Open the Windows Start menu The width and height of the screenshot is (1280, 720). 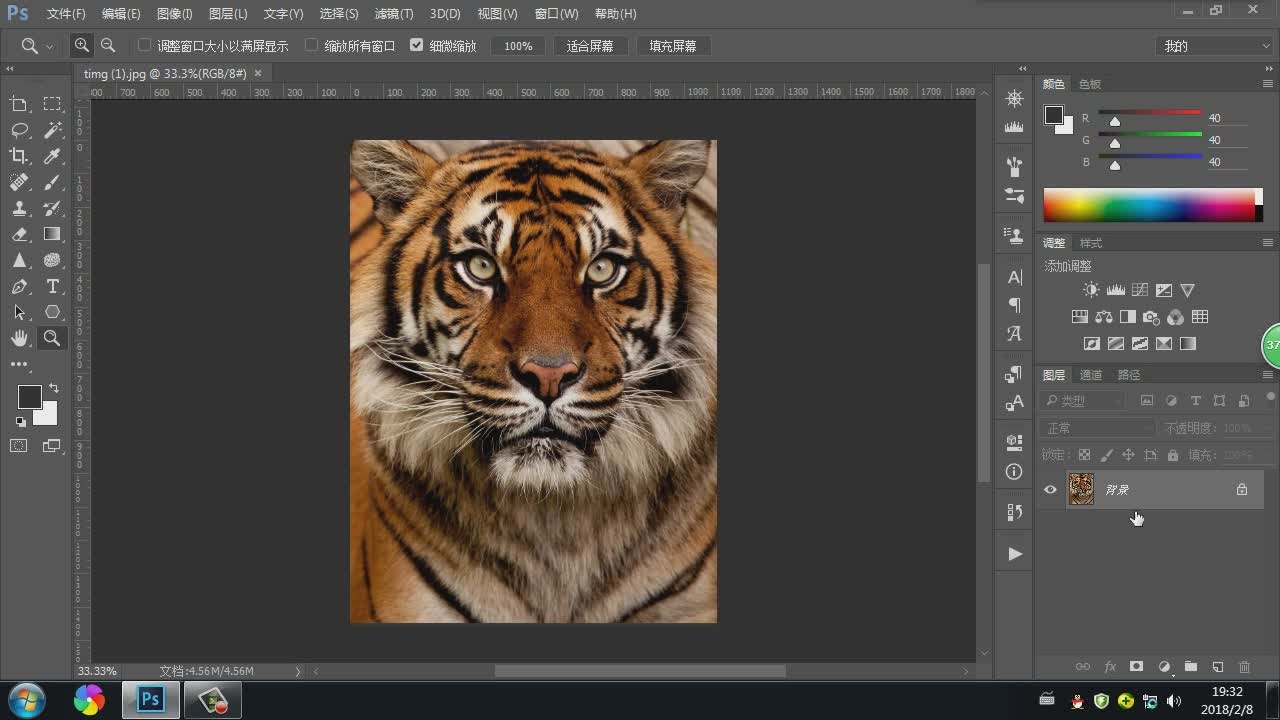[x=26, y=699]
